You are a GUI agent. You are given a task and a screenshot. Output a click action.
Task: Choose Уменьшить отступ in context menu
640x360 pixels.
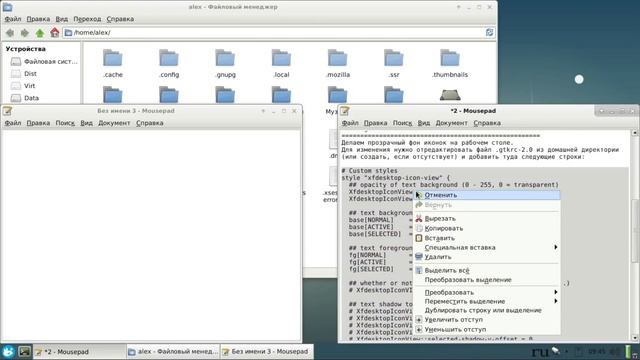tap(487, 329)
